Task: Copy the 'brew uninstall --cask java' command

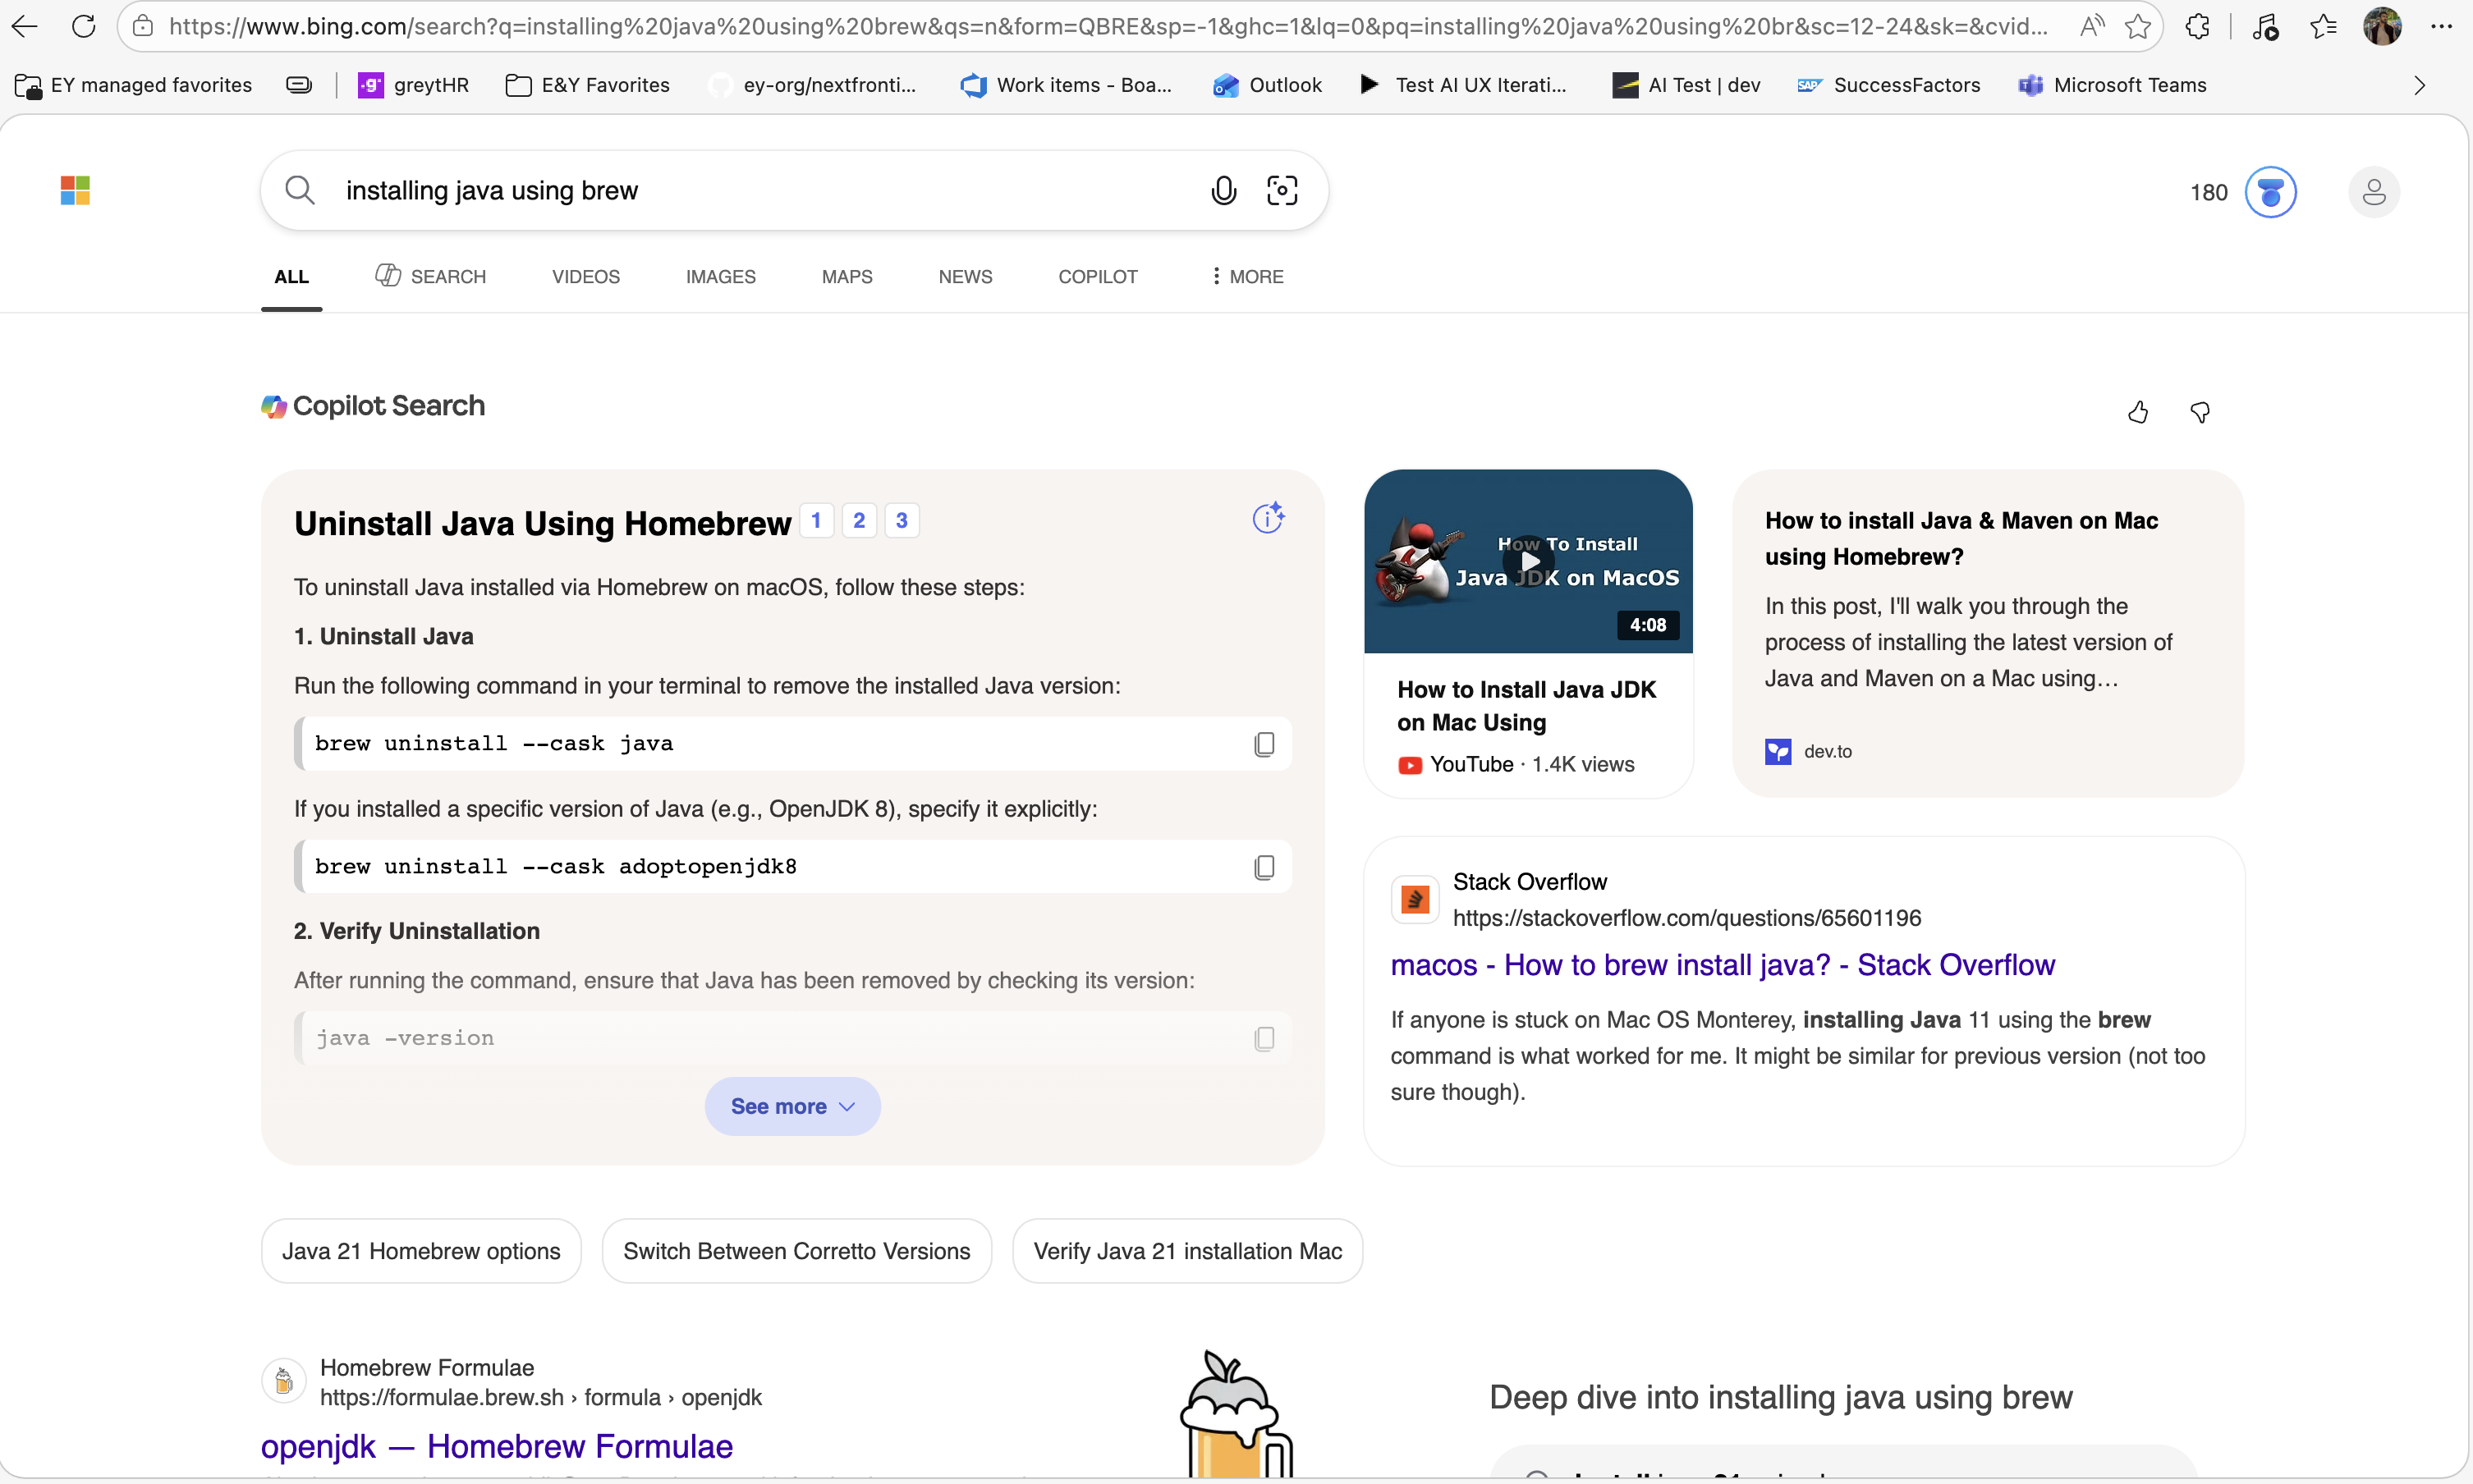Action: 1264,744
